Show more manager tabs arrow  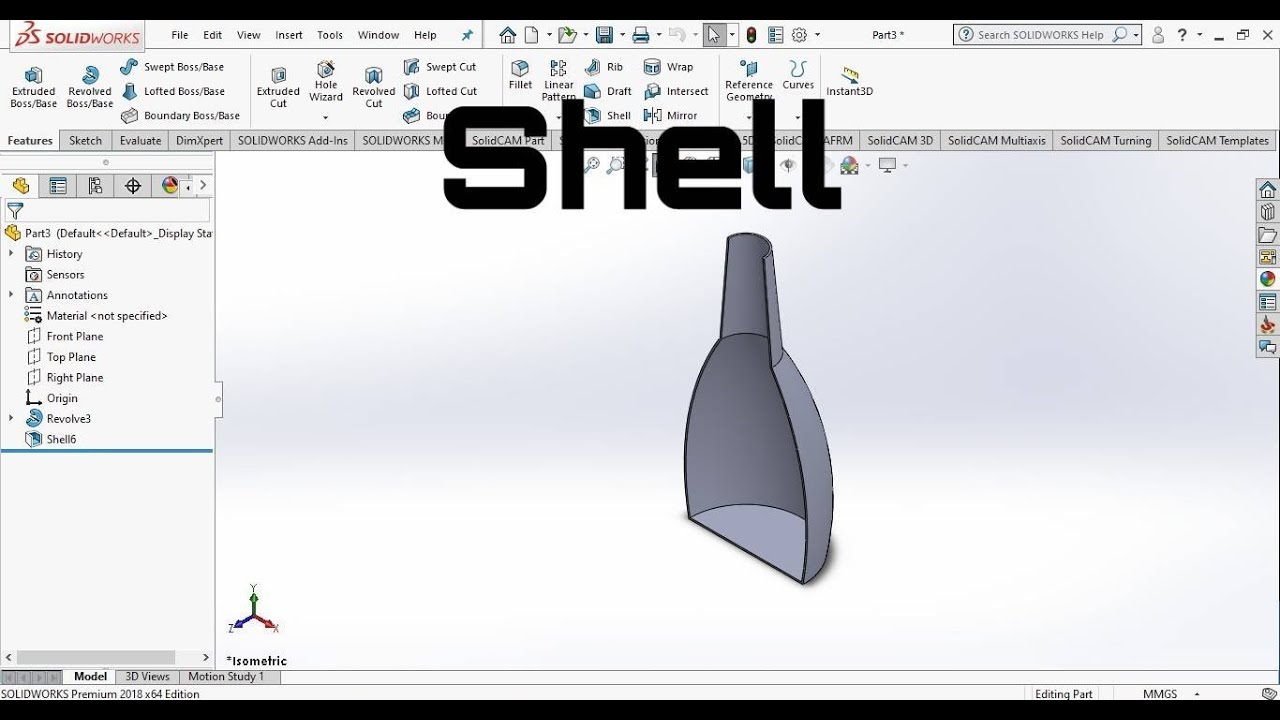pyautogui.click(x=203, y=185)
